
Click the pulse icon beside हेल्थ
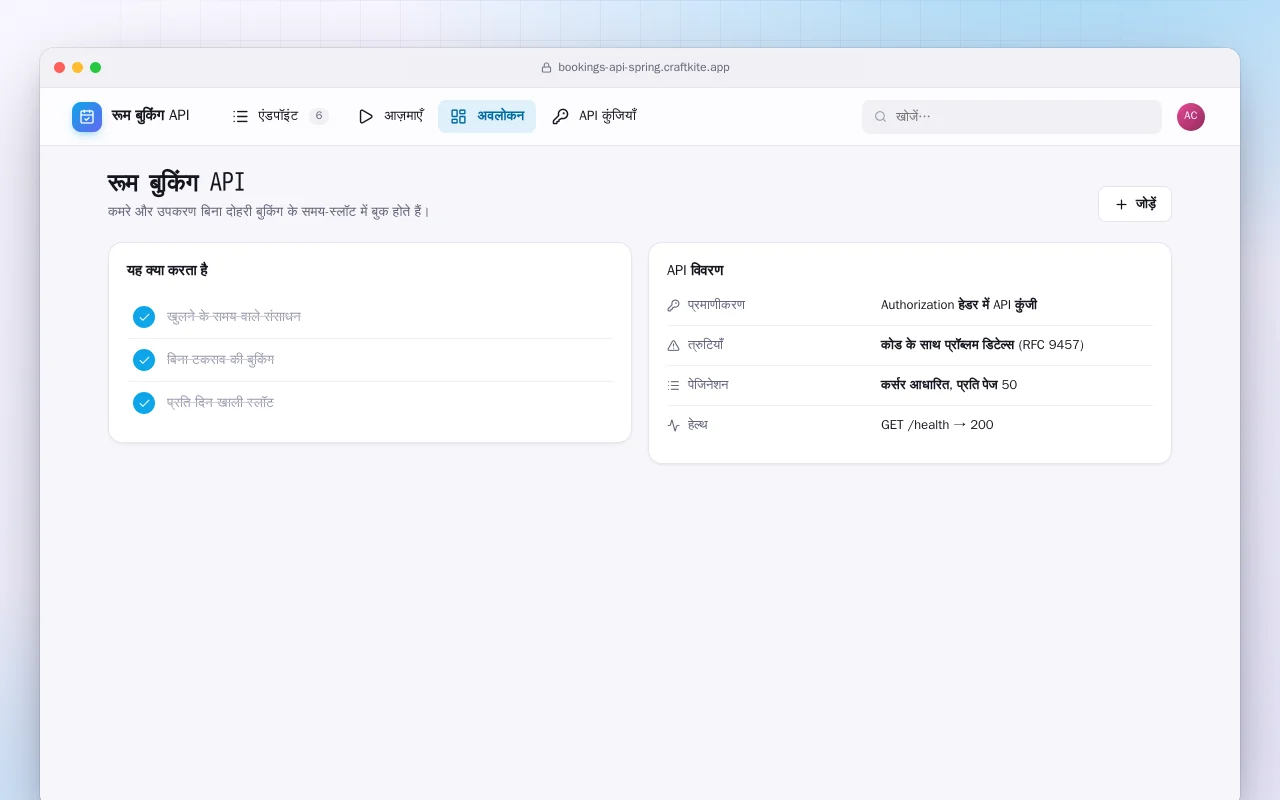point(673,425)
